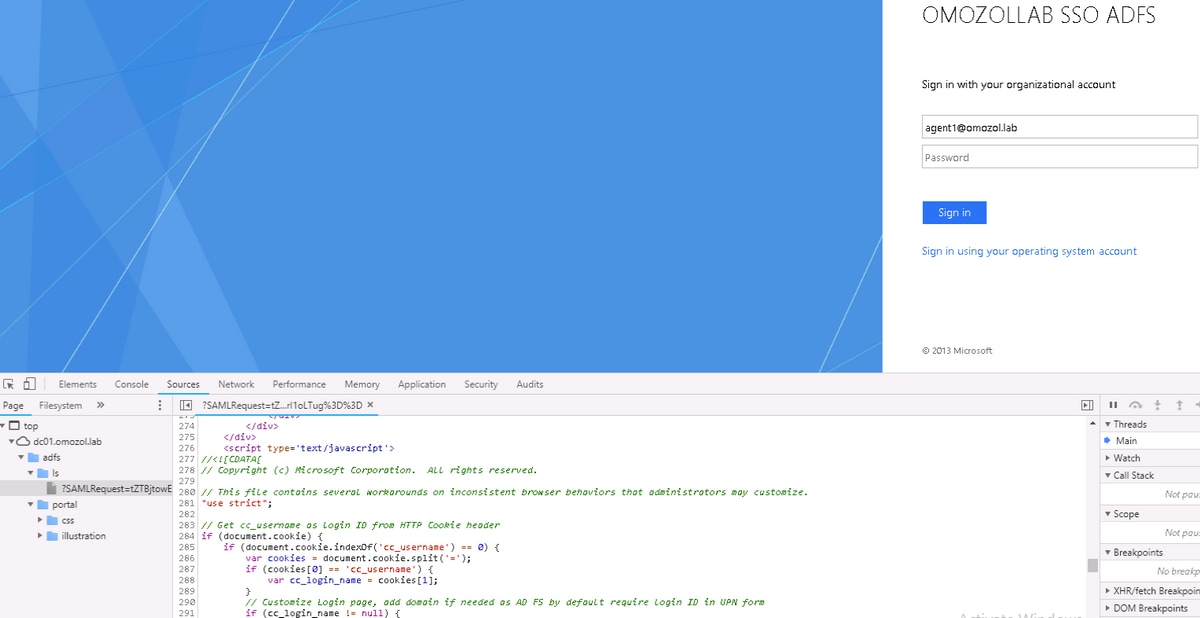Switch to the Sources tab
The width and height of the screenshot is (1200, 618).
click(x=184, y=384)
